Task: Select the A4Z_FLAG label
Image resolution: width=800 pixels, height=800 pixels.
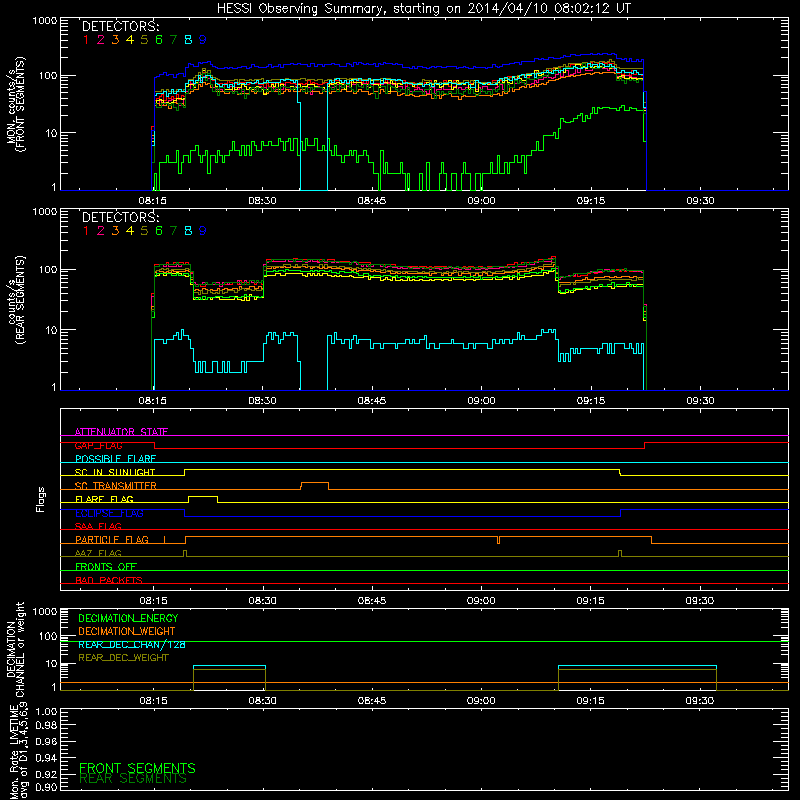Action: (x=98, y=553)
